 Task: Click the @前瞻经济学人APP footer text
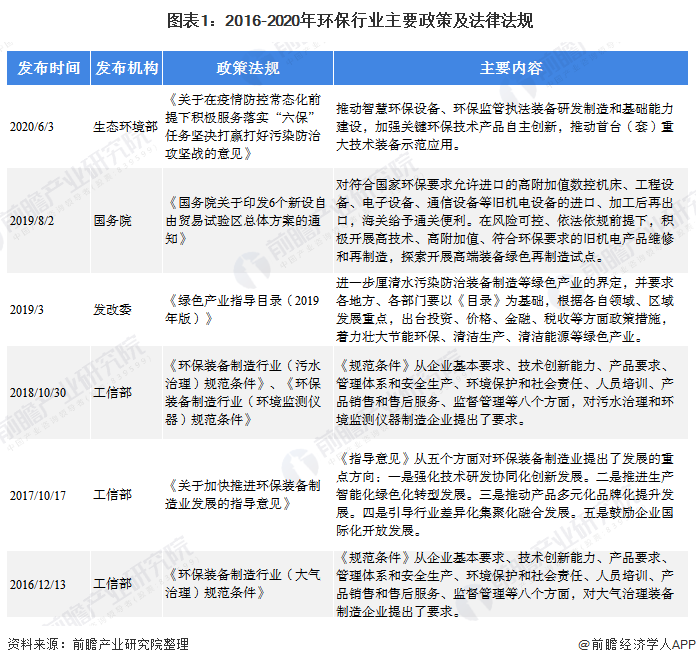tap(636, 645)
